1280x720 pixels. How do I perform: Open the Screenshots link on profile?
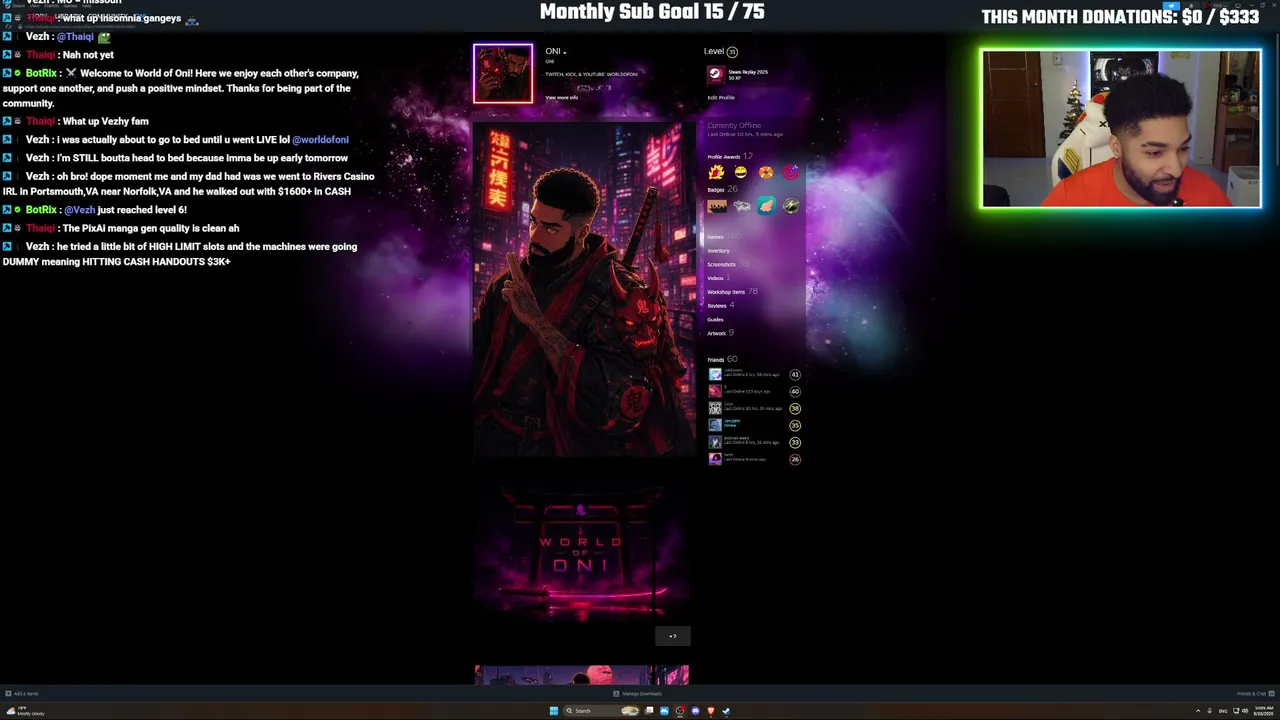tap(722, 265)
